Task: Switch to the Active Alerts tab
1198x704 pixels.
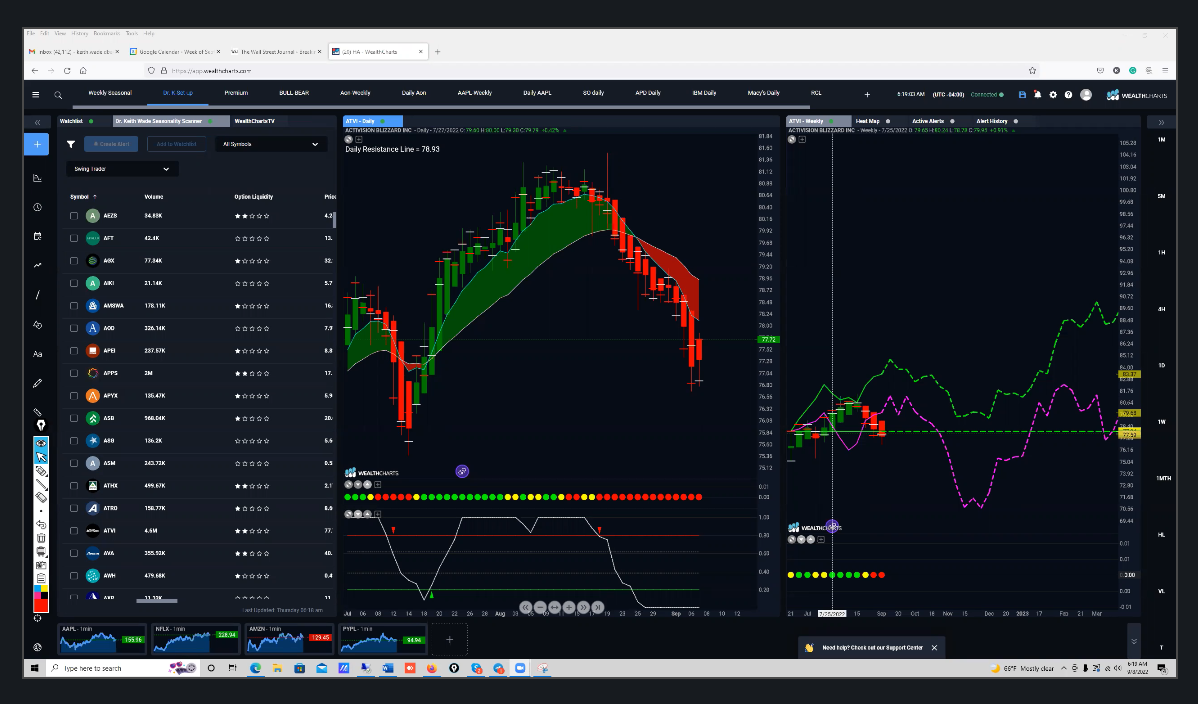Action: (x=928, y=122)
